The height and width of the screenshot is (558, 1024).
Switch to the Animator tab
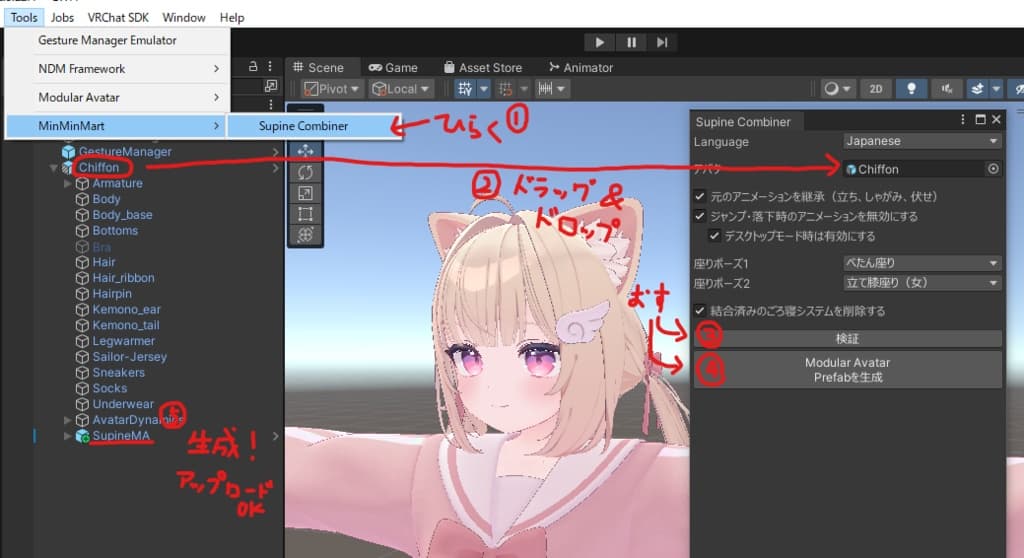(x=581, y=67)
